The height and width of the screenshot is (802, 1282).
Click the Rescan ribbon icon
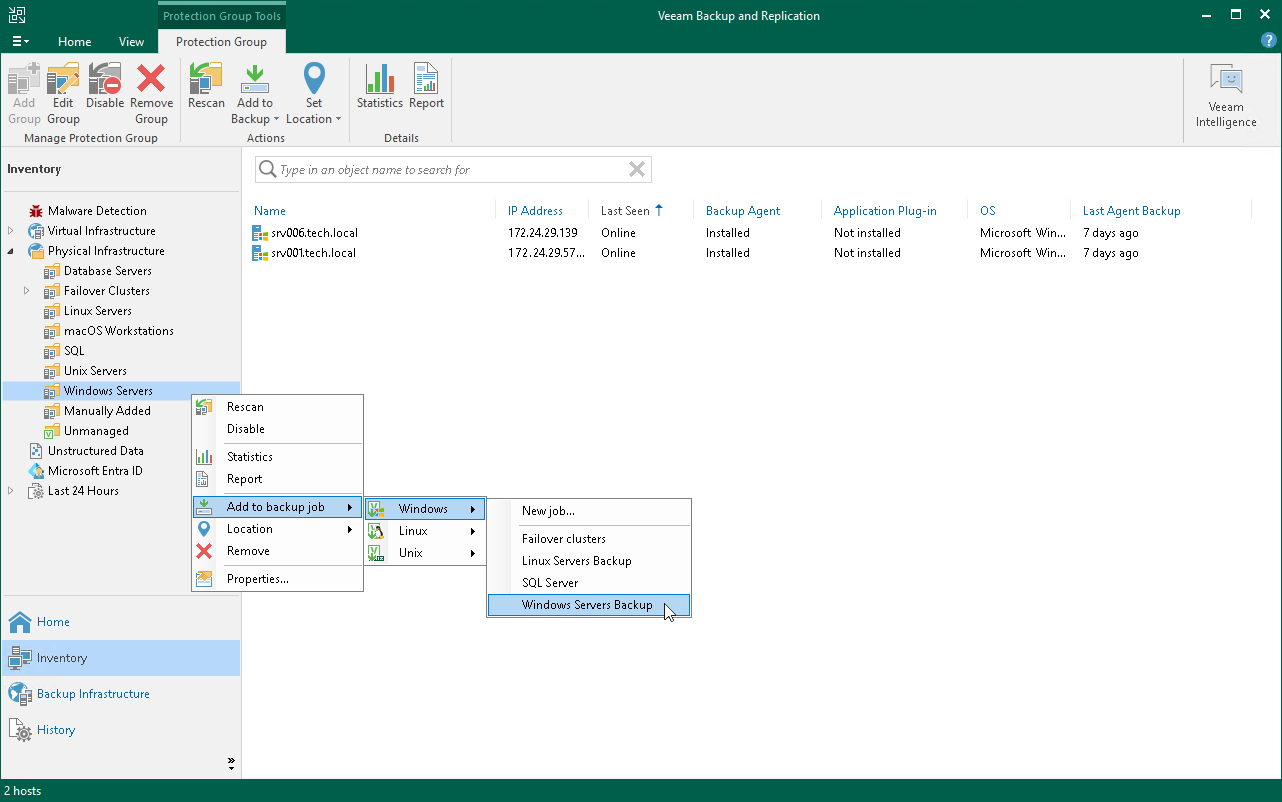click(x=206, y=78)
